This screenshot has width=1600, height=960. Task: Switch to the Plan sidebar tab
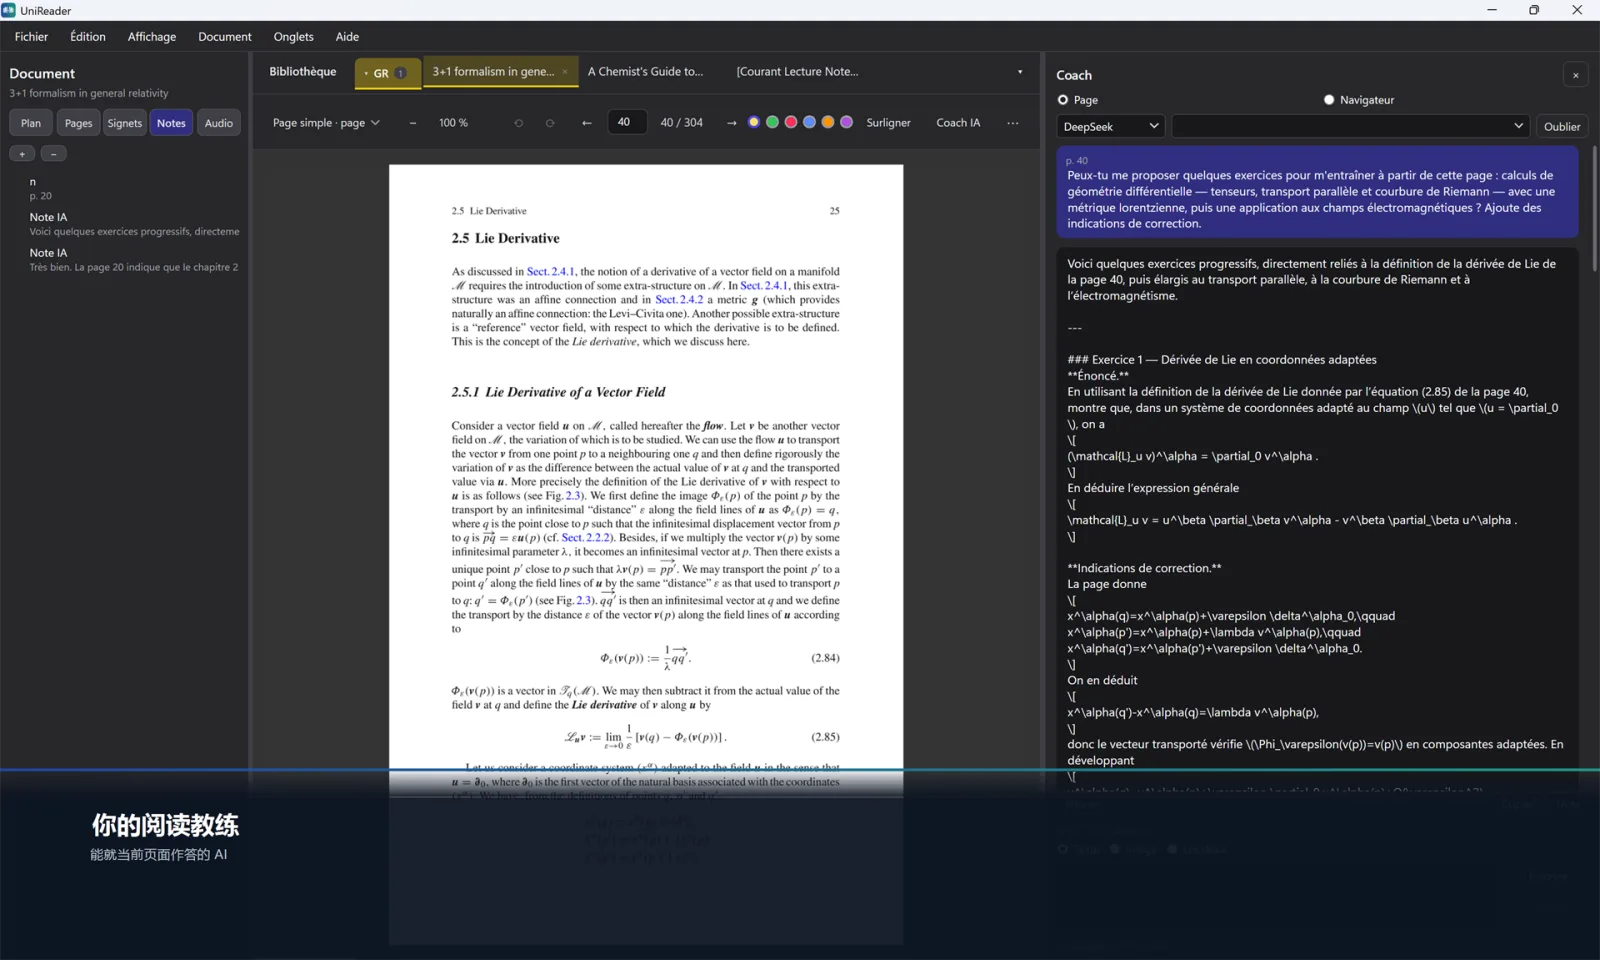click(31, 123)
